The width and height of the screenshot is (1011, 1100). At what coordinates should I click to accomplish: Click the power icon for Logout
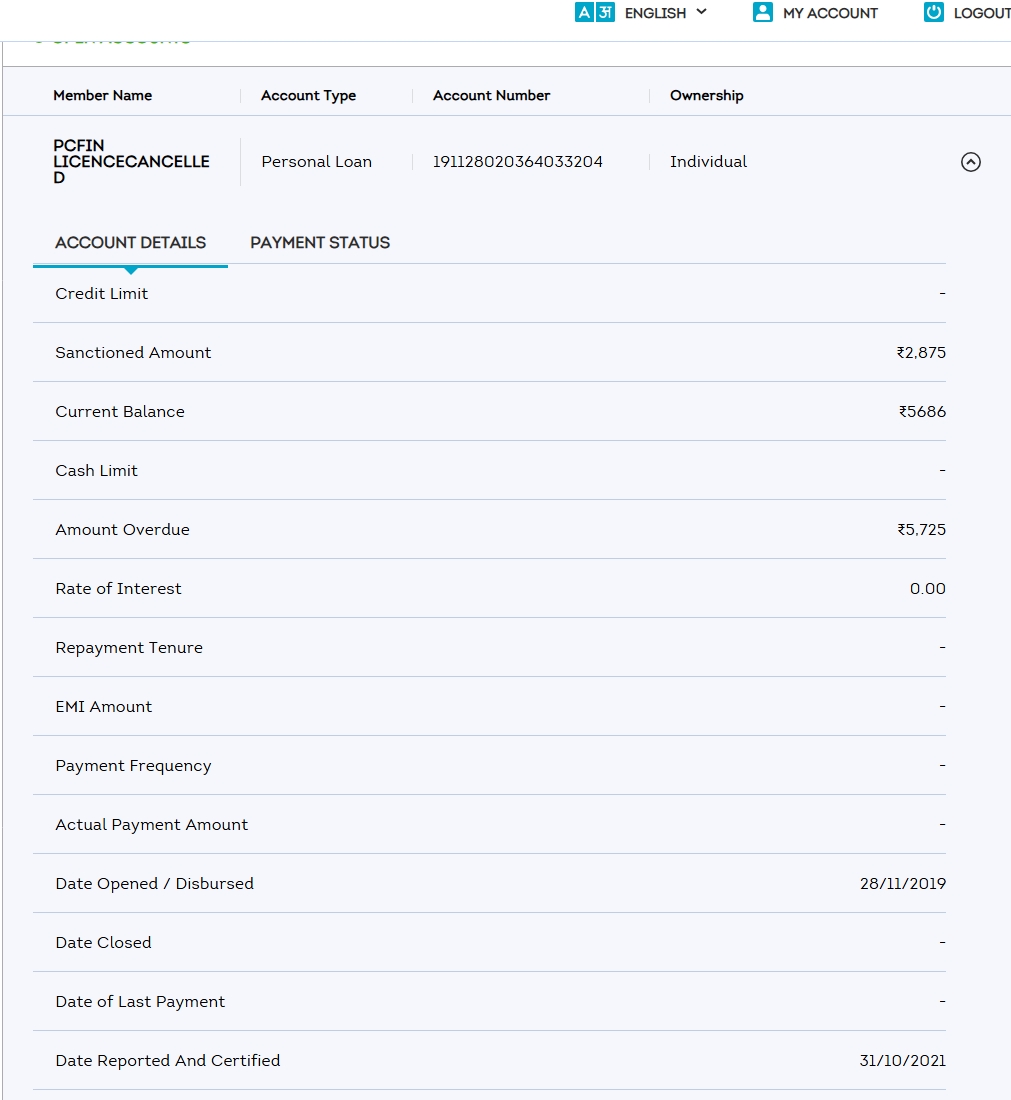tap(933, 13)
